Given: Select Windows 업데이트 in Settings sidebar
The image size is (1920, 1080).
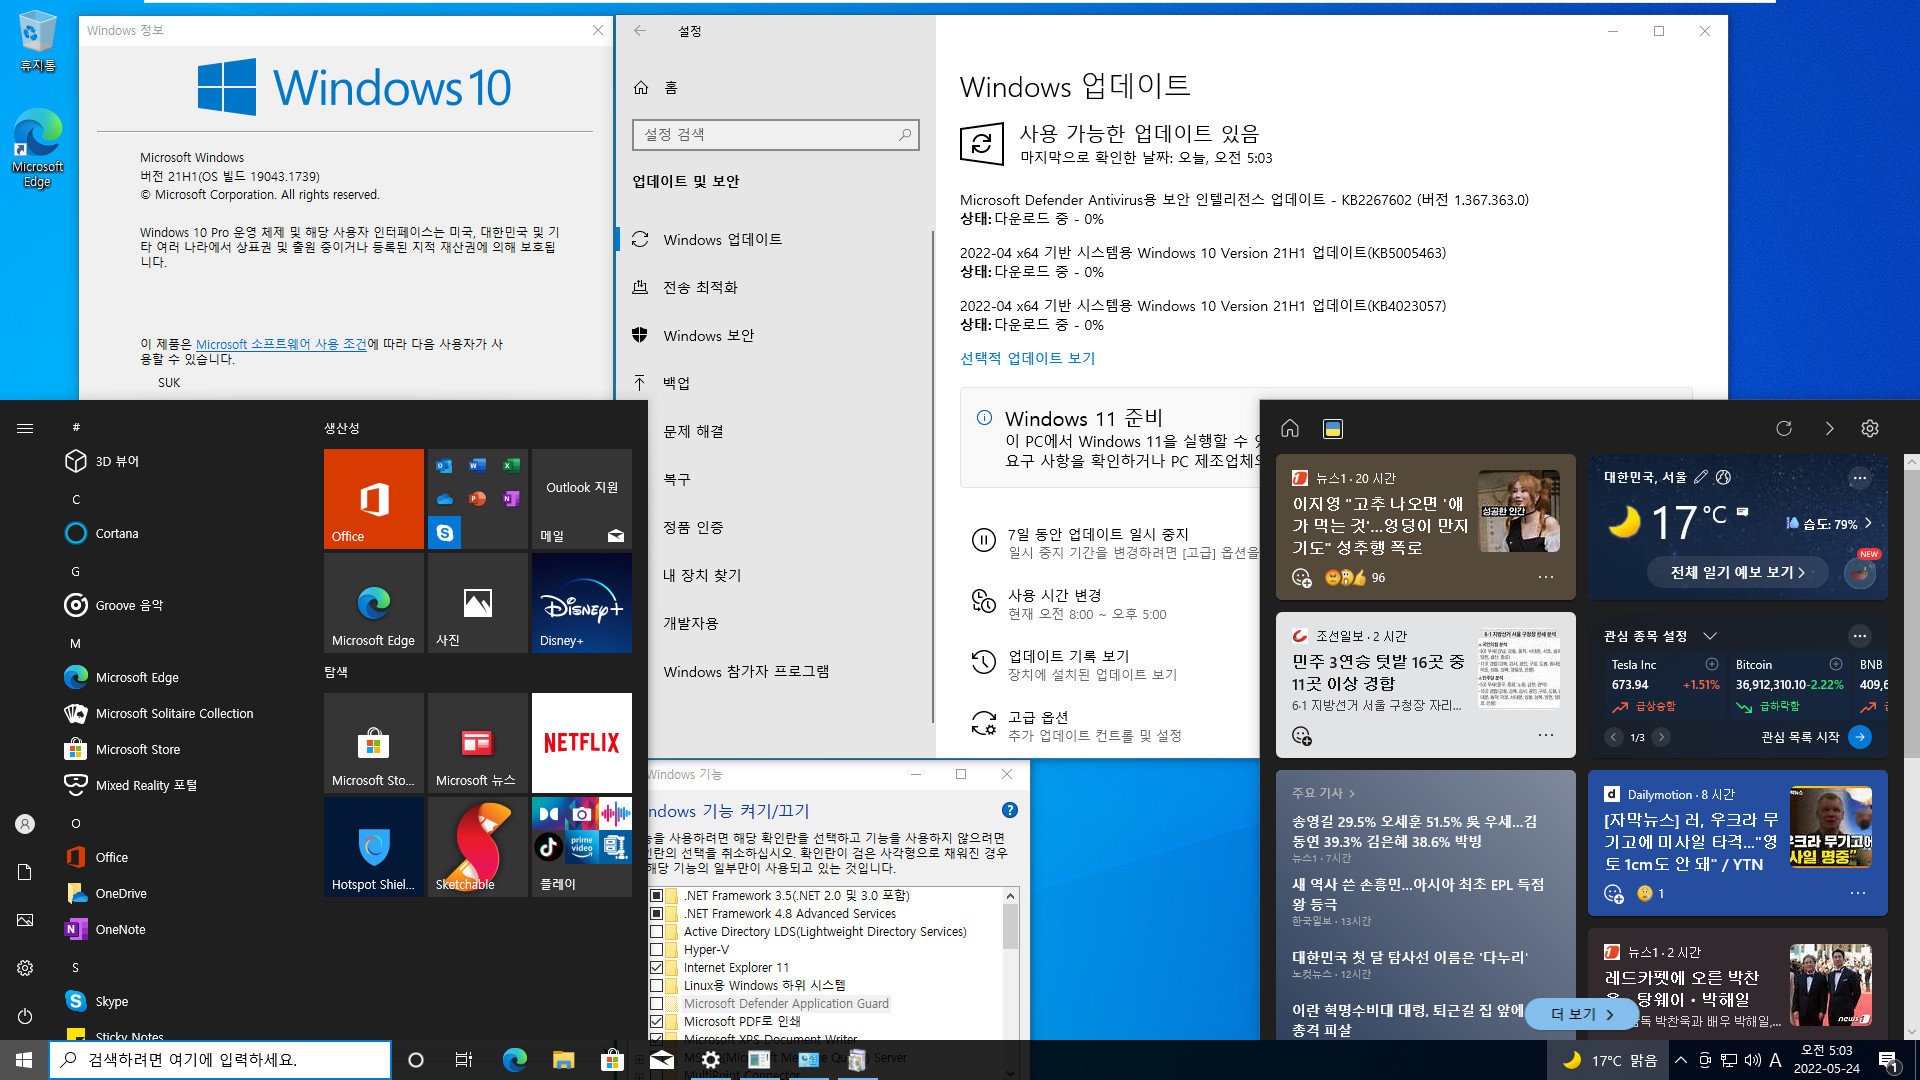Looking at the screenshot, I should (775, 240).
